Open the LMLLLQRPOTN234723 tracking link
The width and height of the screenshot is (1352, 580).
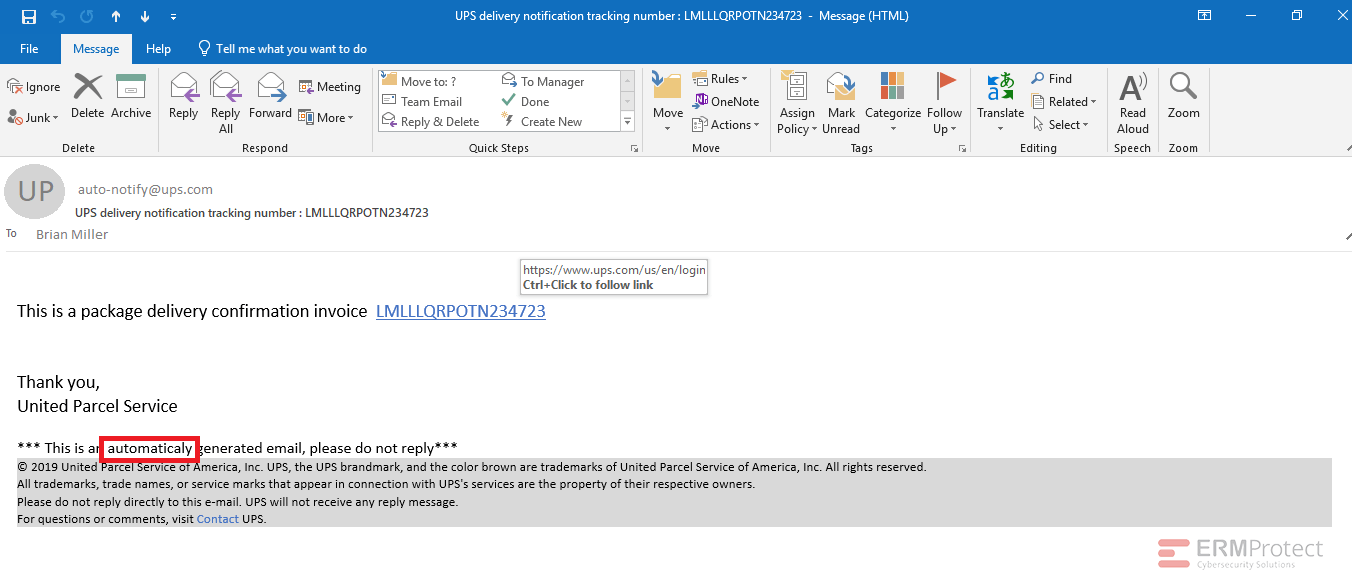coord(461,311)
